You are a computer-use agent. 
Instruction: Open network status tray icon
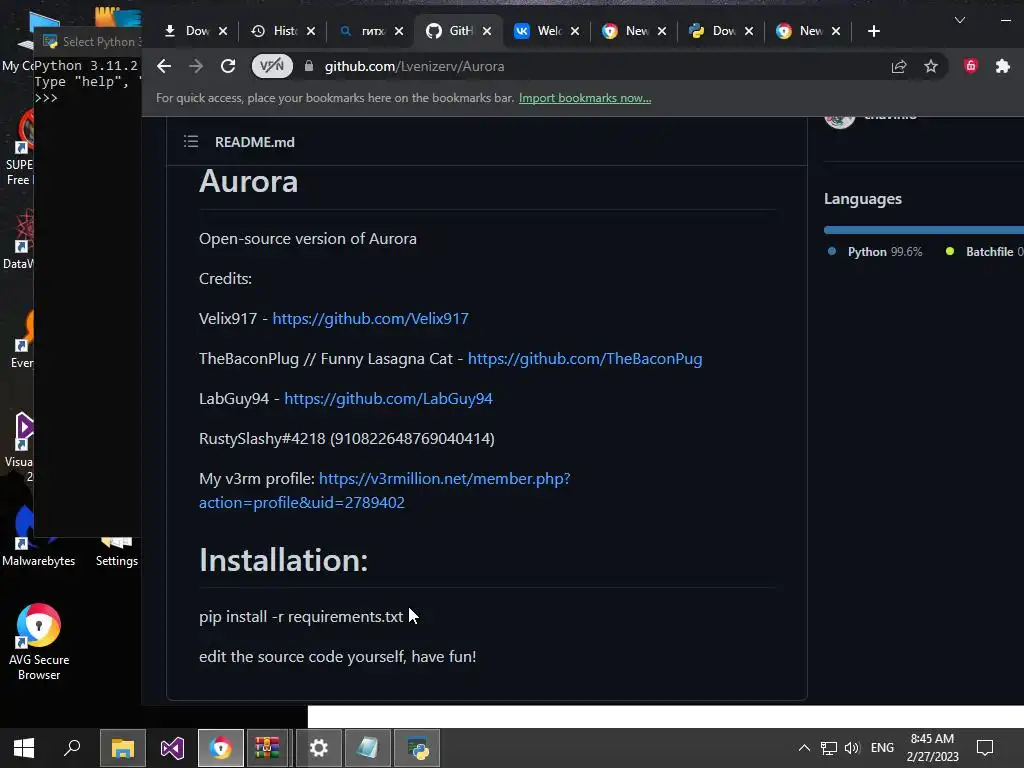[829, 748]
